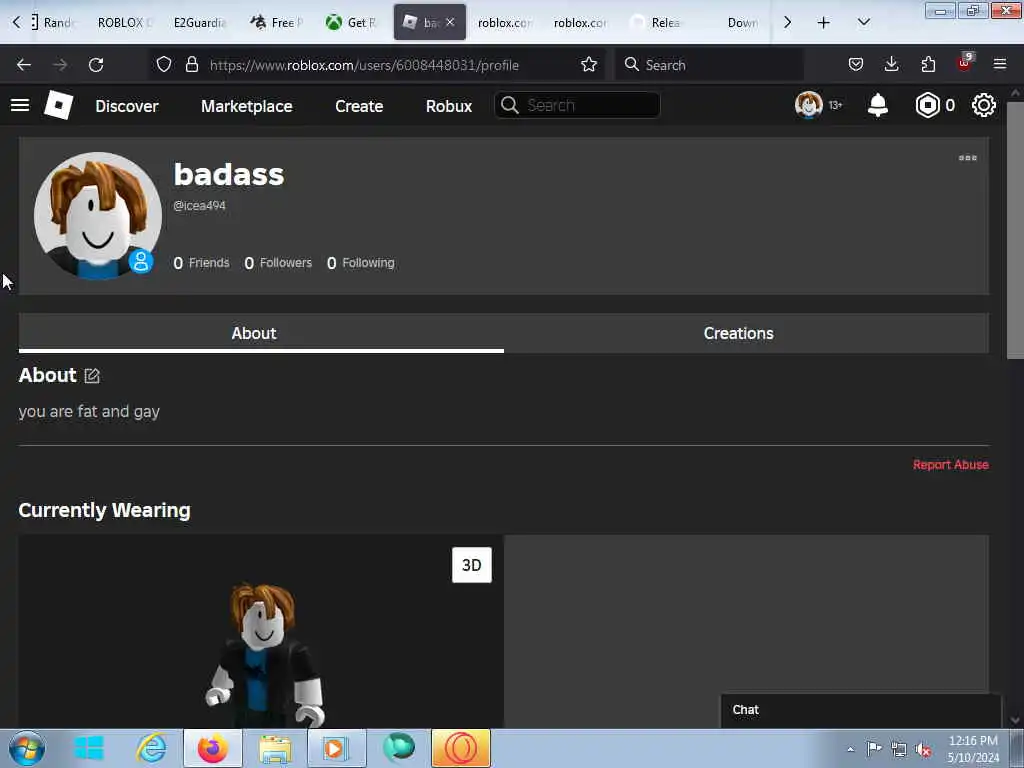View the 0 Followers list

(x=278, y=263)
